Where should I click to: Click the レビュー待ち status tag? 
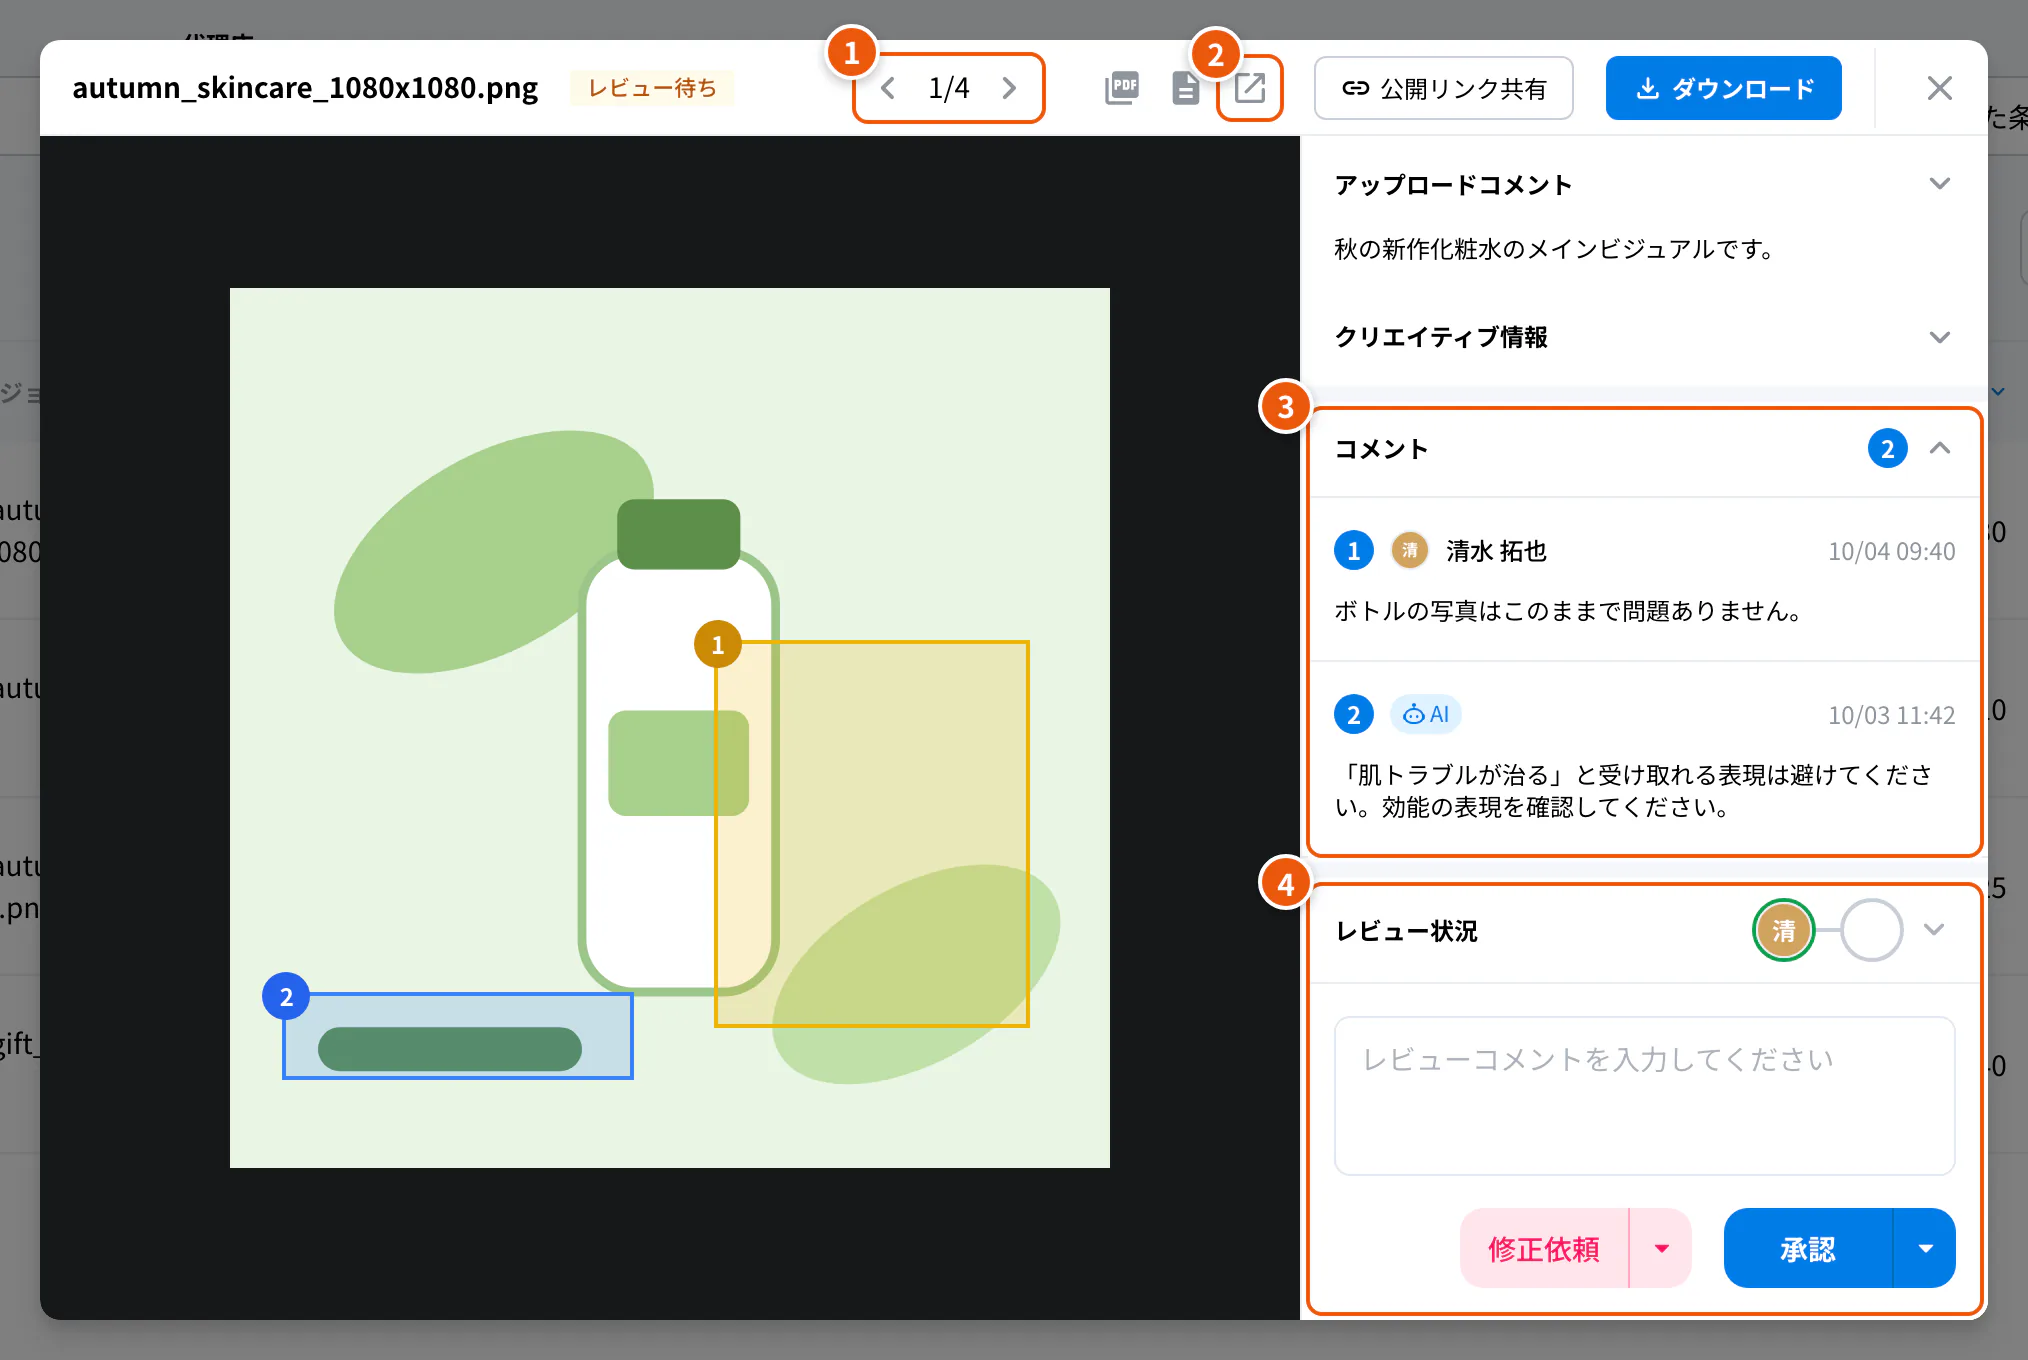(x=652, y=88)
